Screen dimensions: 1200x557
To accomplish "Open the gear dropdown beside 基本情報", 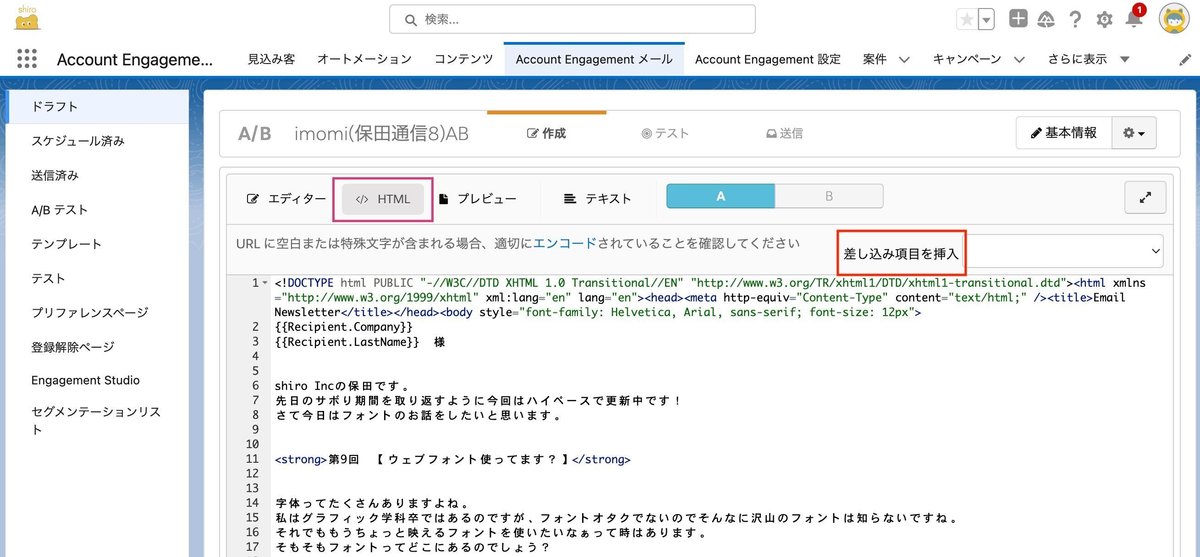I will tap(1134, 132).
